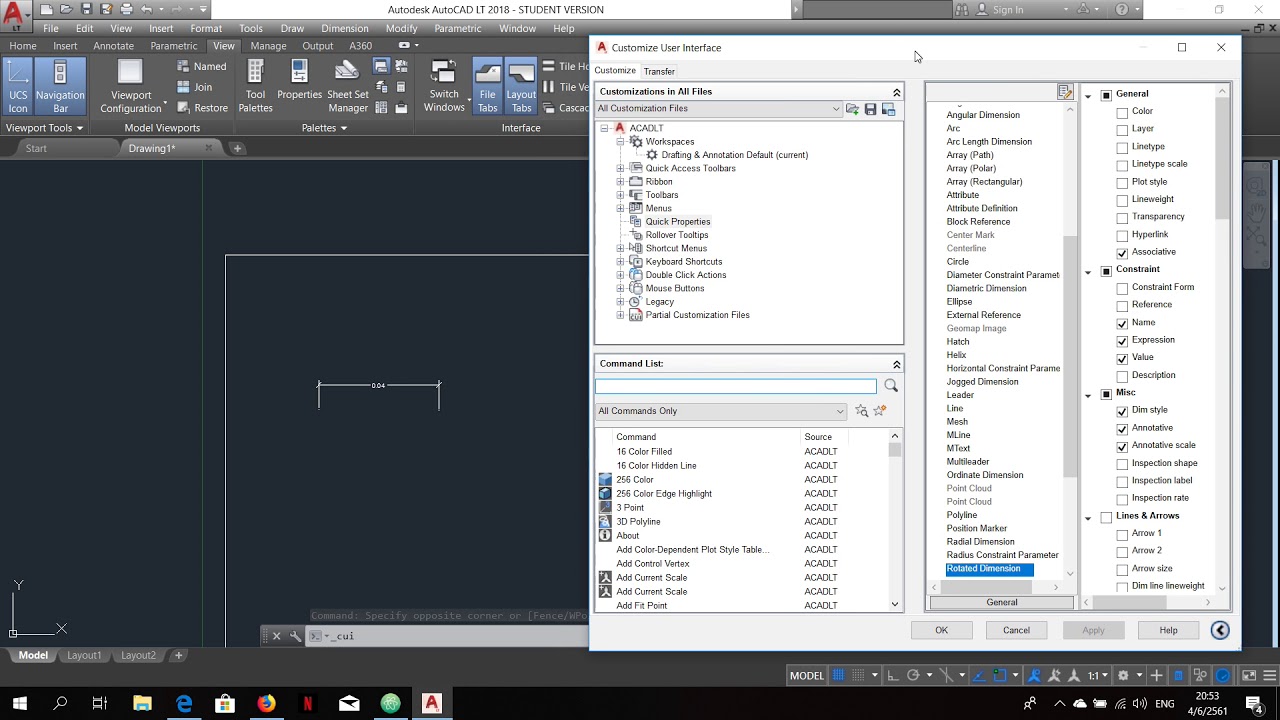Open Microsoft Edge from taskbar

pyautogui.click(x=184, y=704)
